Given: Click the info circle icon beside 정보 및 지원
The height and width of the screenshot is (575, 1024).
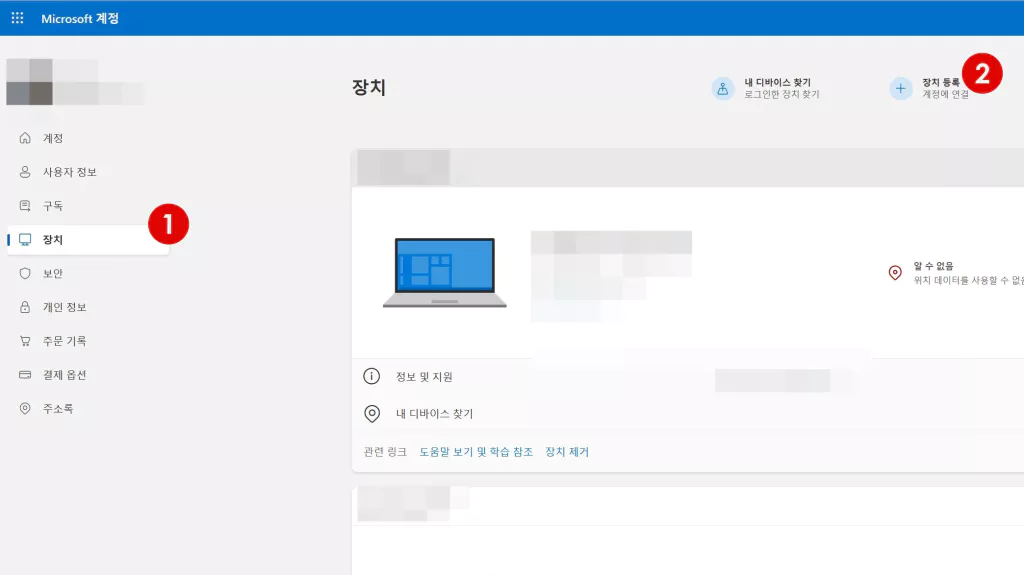Looking at the screenshot, I should (x=372, y=376).
